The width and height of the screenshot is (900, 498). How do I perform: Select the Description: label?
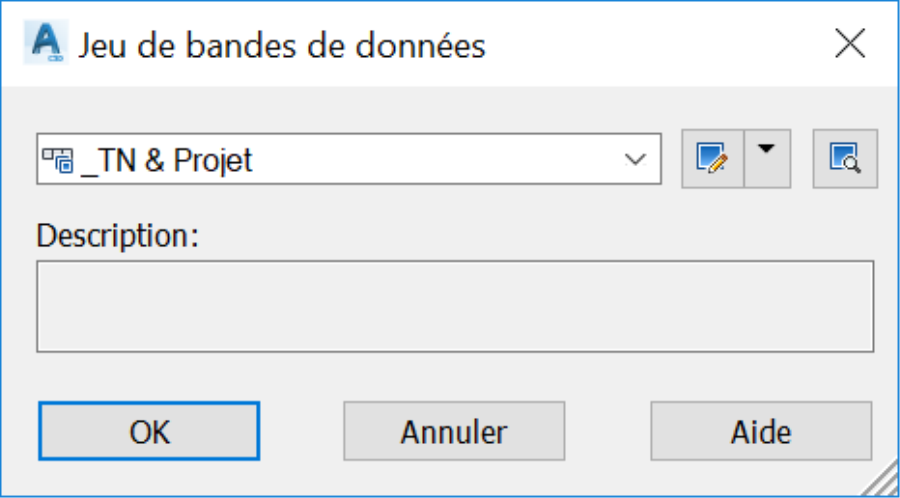tap(118, 235)
